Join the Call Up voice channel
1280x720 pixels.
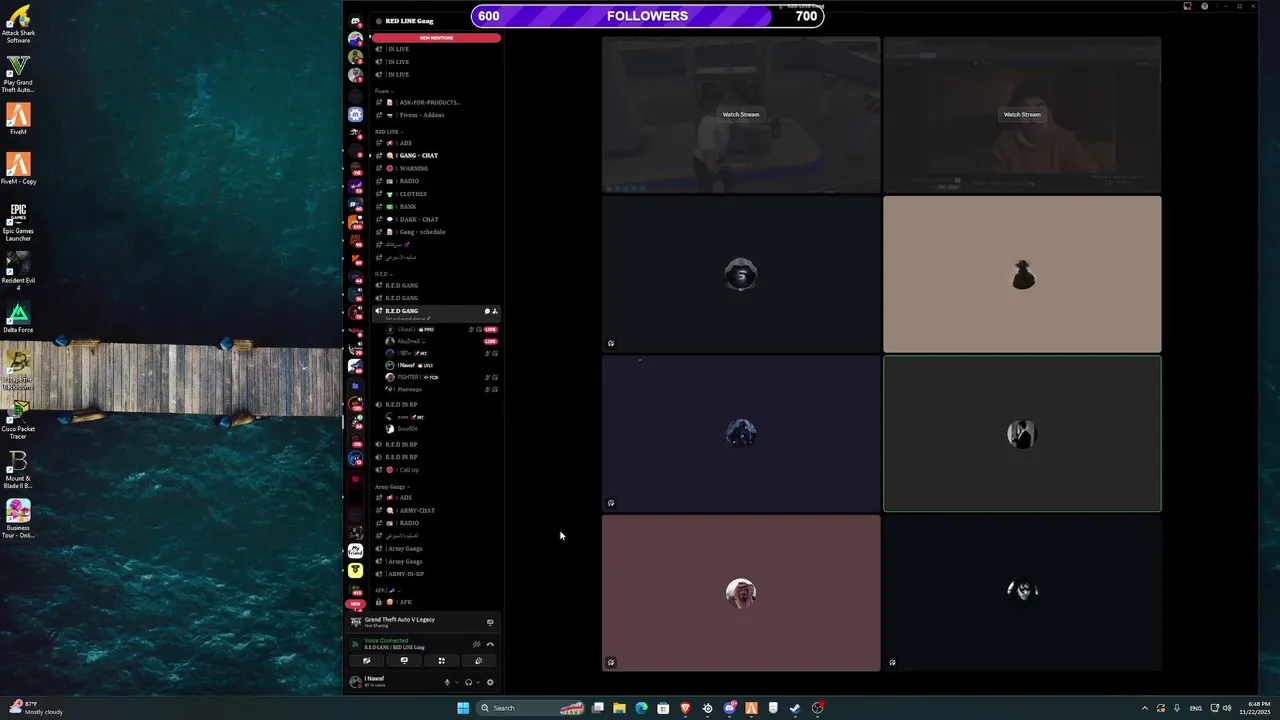tap(436, 470)
